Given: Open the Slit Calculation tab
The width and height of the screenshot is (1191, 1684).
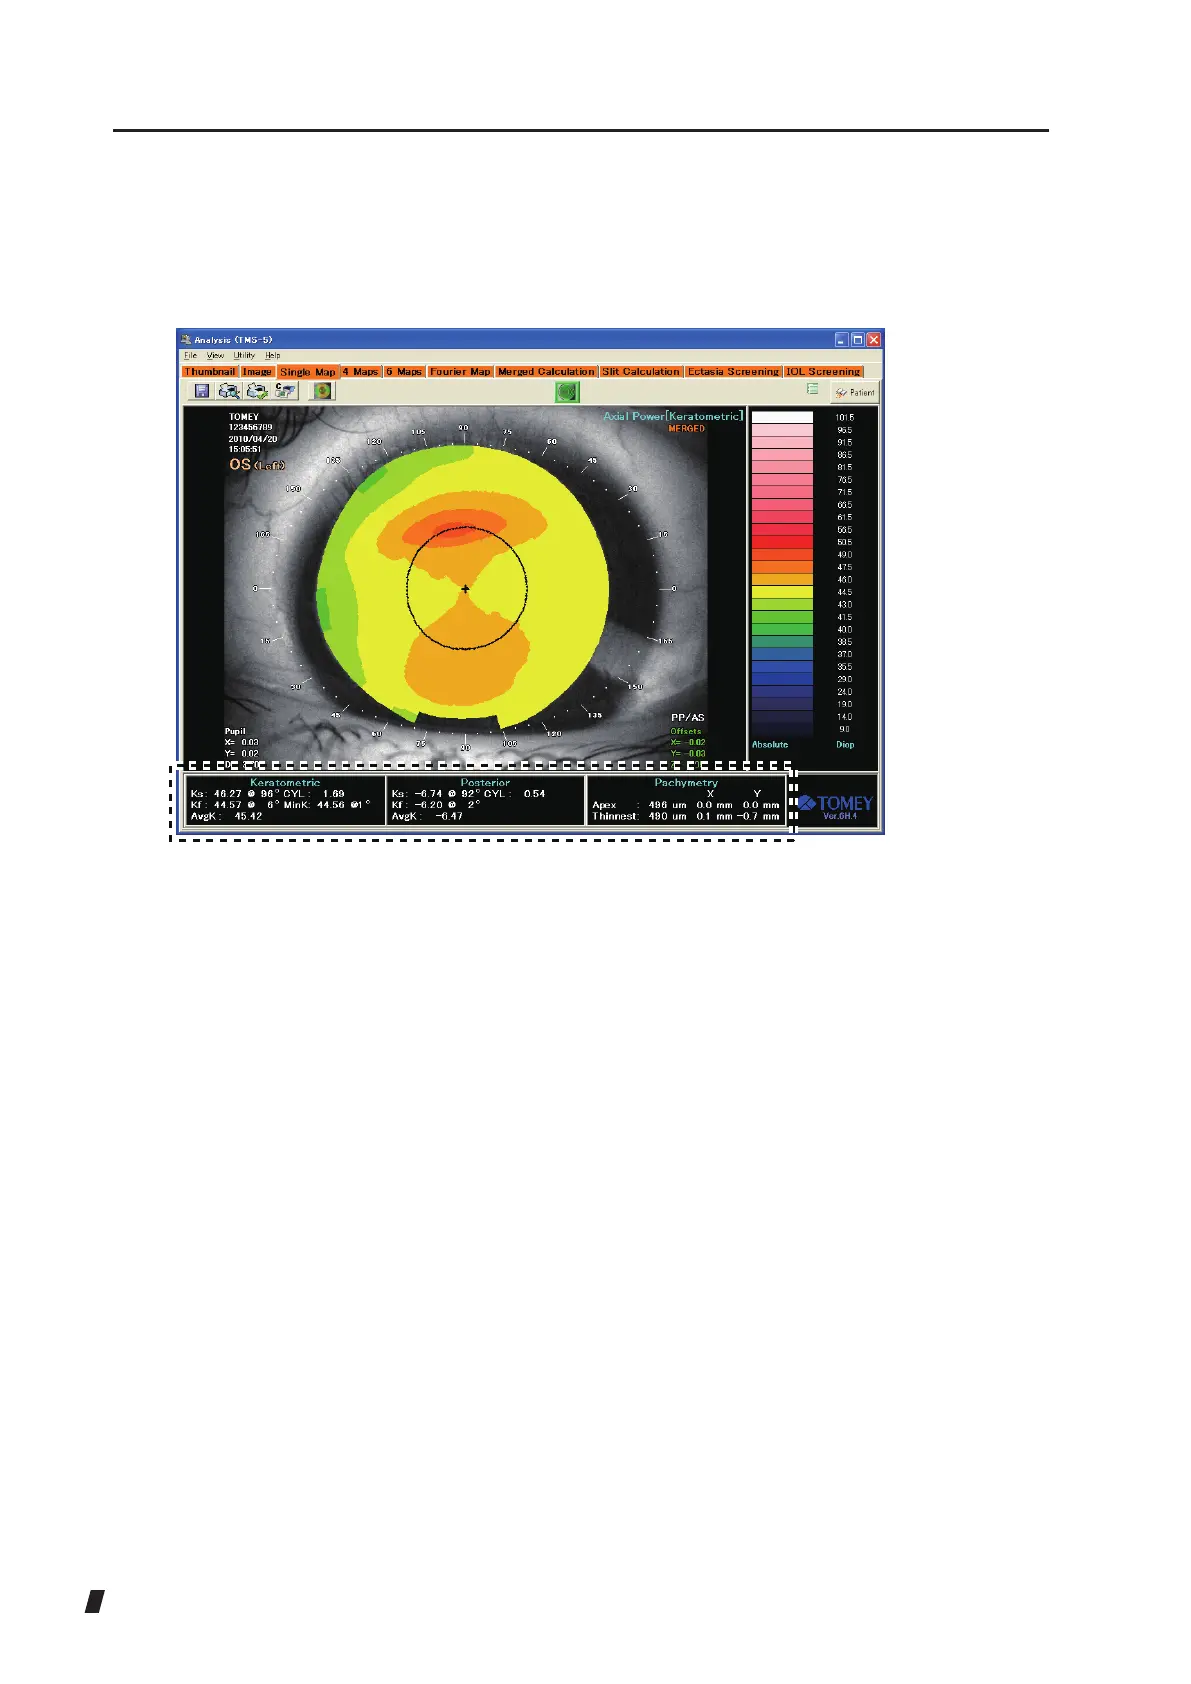Looking at the screenshot, I should pos(641,371).
